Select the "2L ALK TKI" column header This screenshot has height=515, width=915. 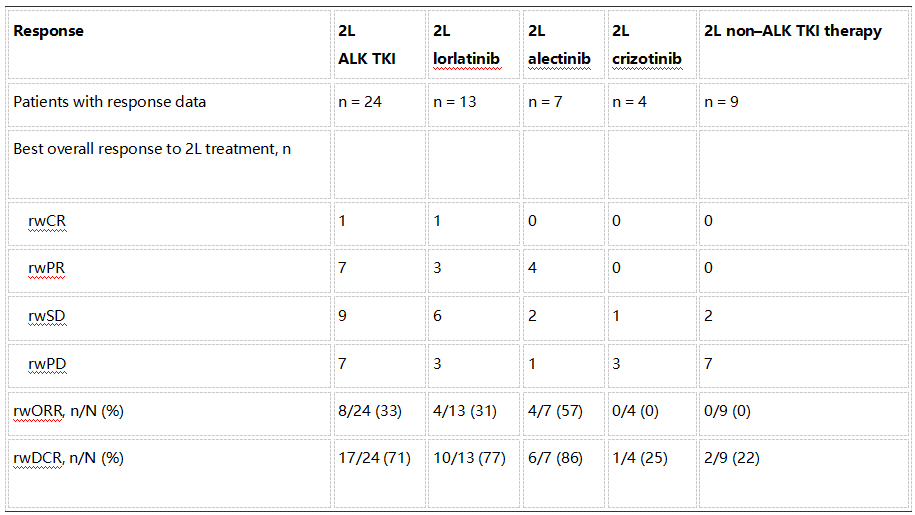click(x=367, y=45)
